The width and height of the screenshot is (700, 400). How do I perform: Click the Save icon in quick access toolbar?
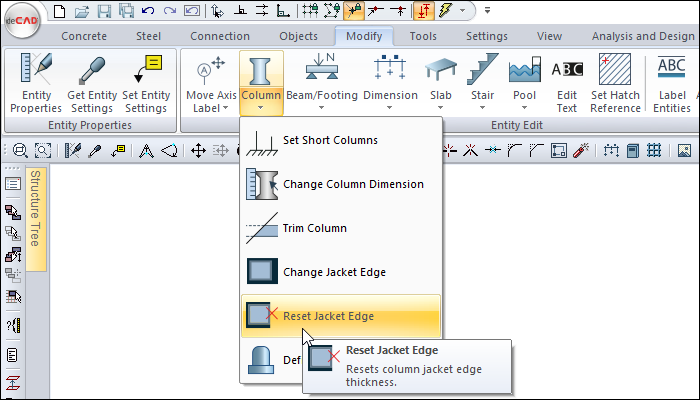(x=105, y=12)
